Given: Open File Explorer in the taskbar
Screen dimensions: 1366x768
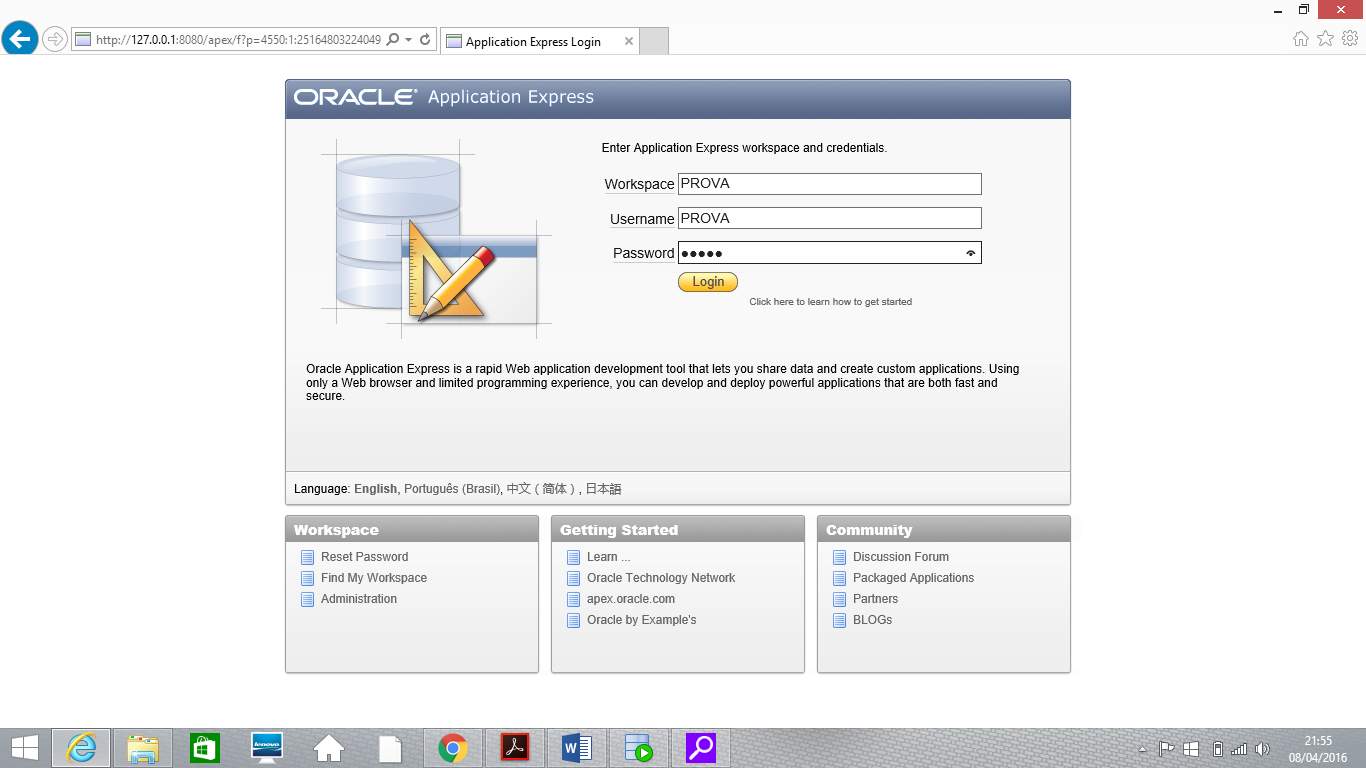Looking at the screenshot, I should pyautogui.click(x=143, y=748).
